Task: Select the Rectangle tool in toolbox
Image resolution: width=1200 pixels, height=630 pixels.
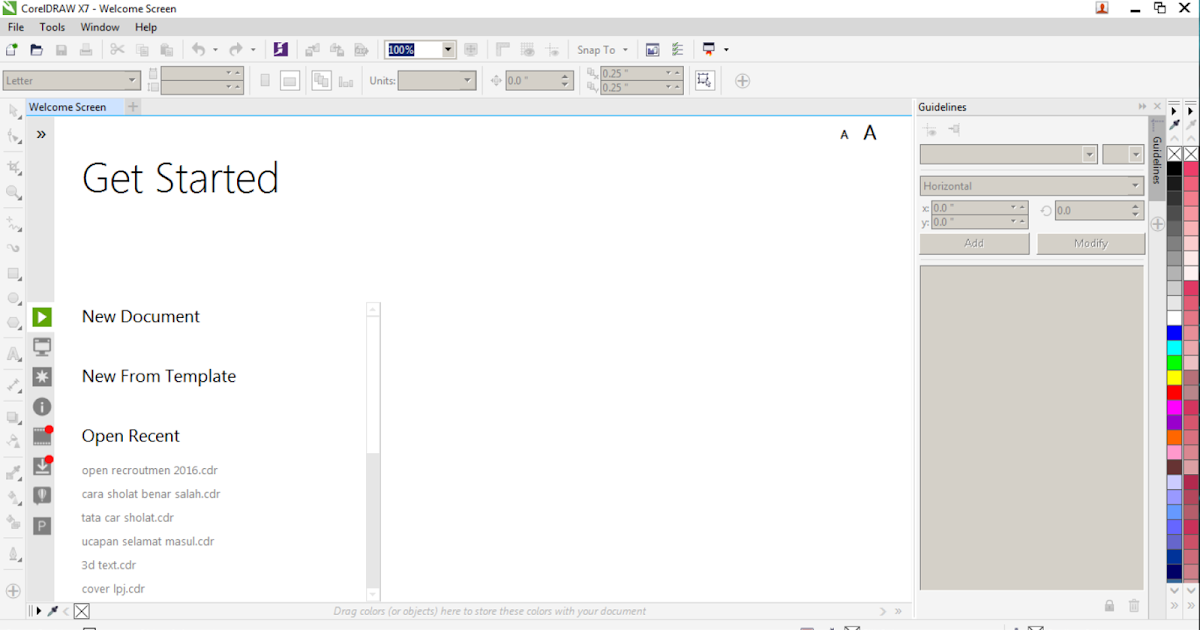Action: [x=14, y=273]
